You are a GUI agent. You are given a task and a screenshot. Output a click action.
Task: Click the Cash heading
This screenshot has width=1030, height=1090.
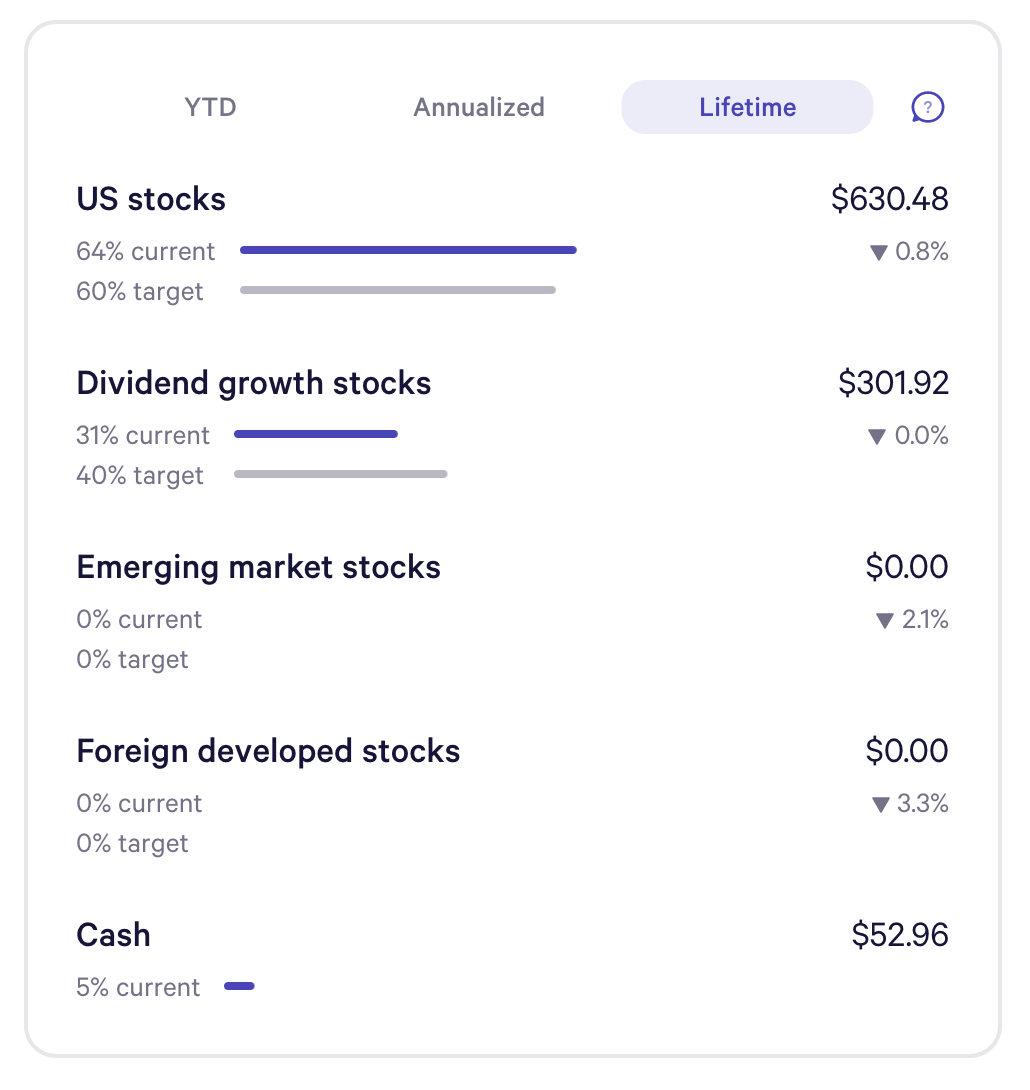pyautogui.click(x=113, y=935)
